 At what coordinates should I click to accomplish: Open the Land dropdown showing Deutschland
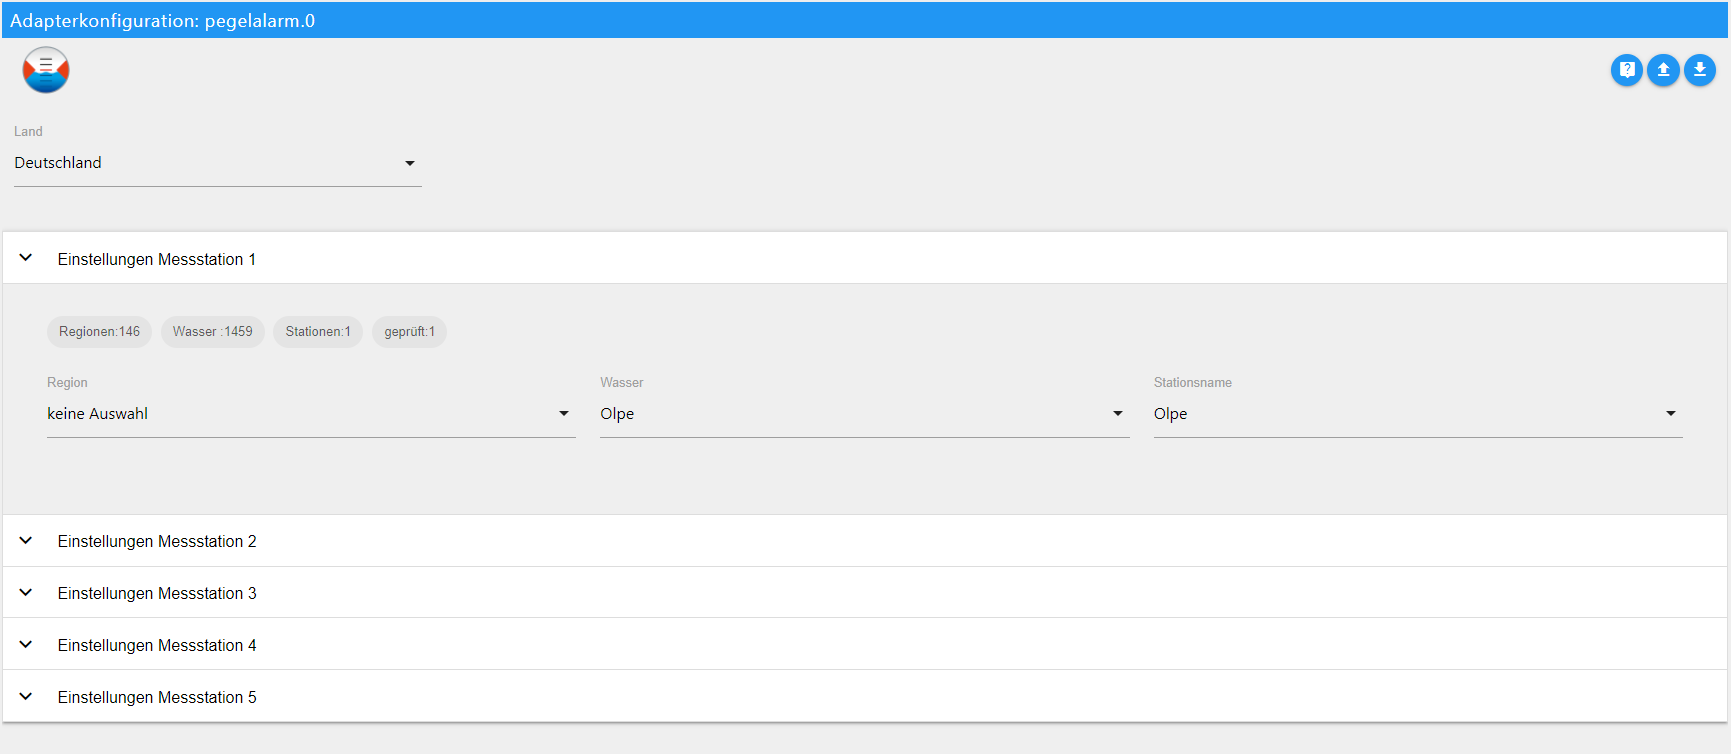(217, 163)
